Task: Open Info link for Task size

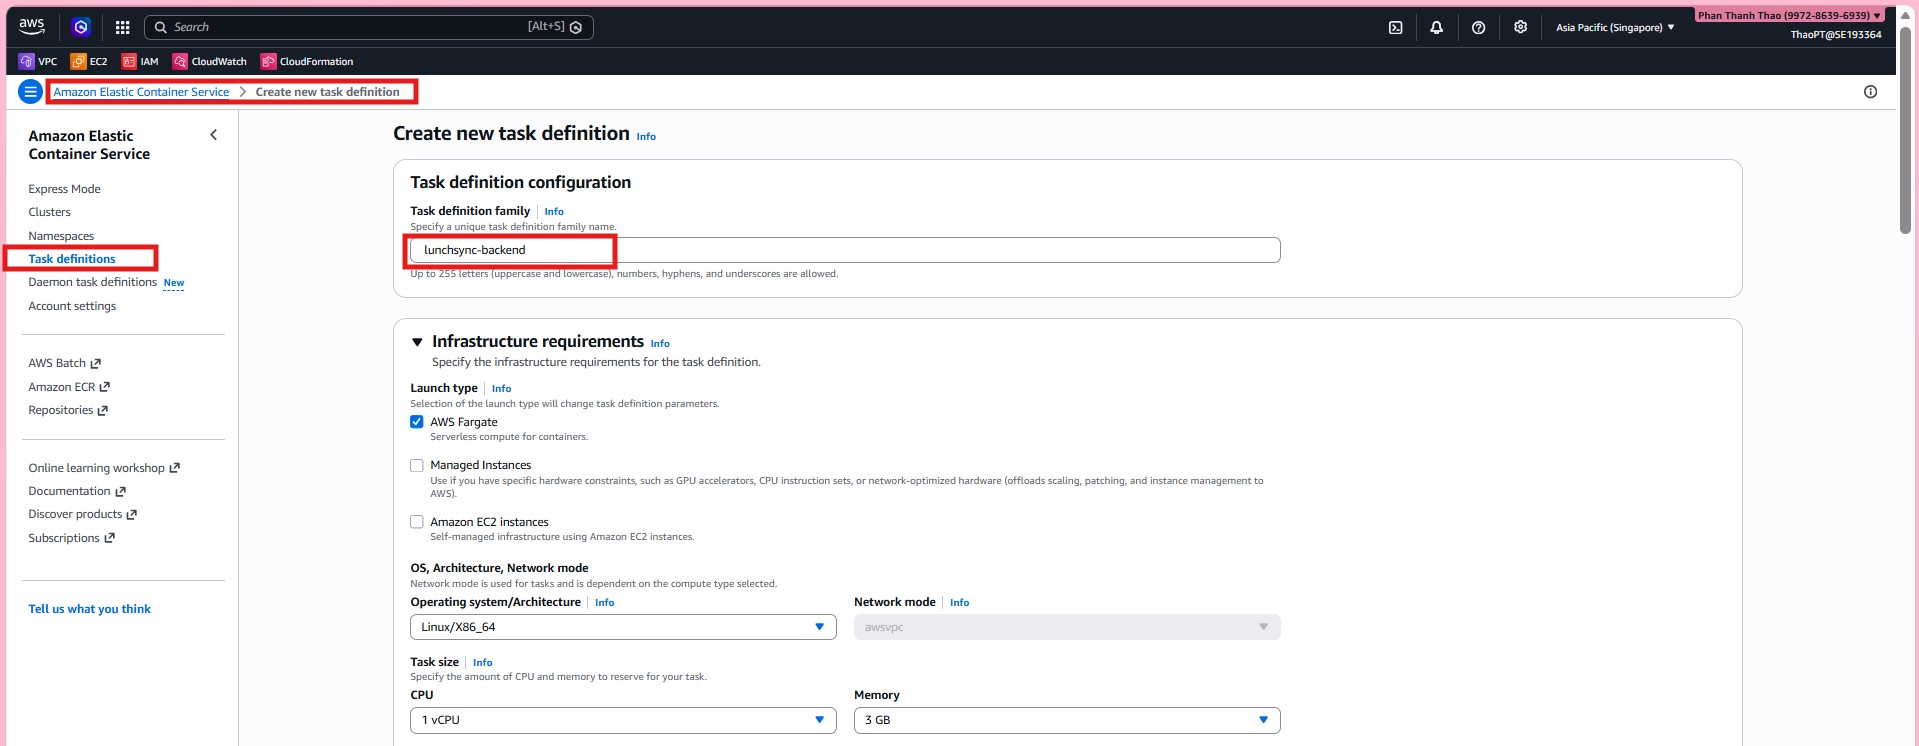Action: [482, 663]
